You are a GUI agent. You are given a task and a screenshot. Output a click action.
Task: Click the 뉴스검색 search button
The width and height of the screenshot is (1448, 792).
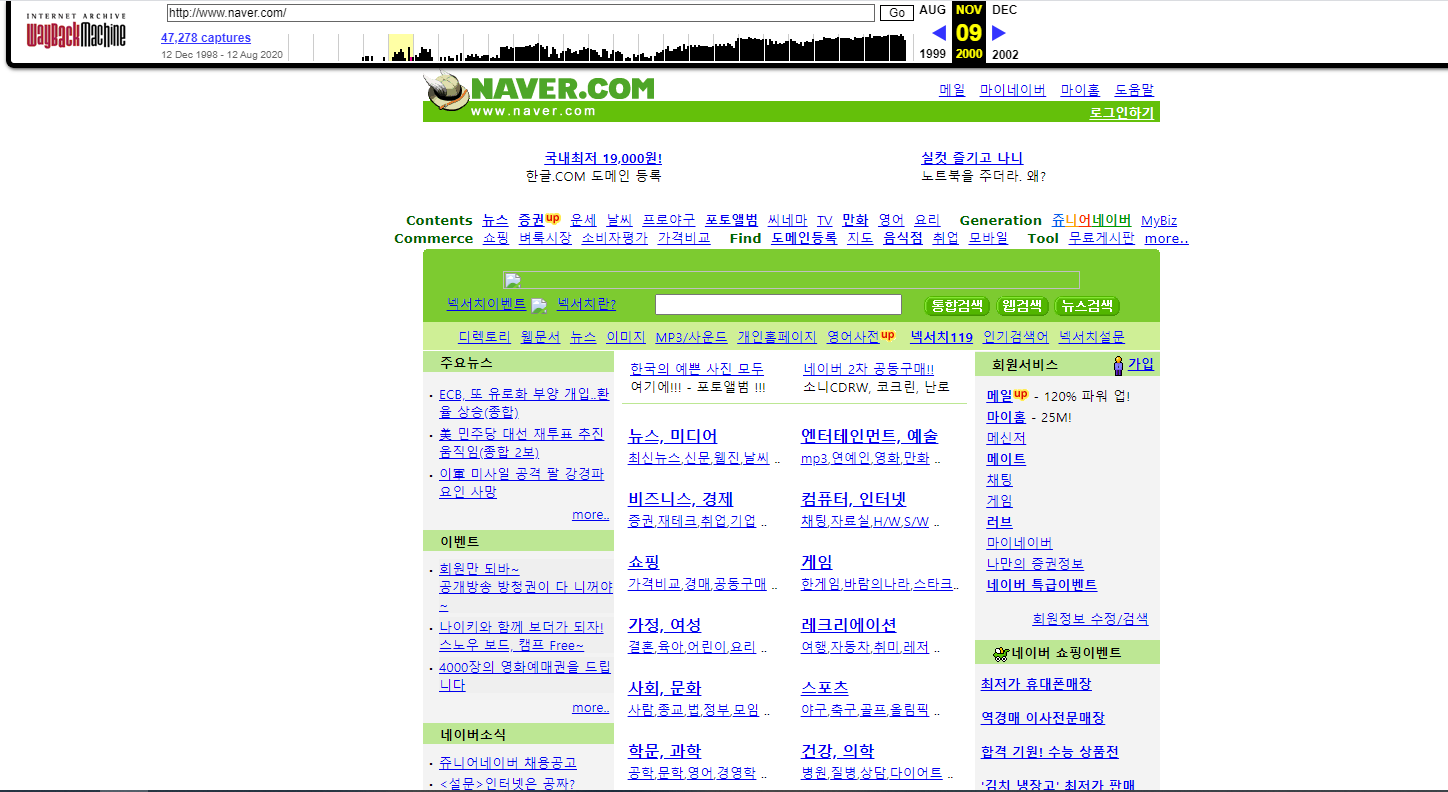coord(1087,306)
